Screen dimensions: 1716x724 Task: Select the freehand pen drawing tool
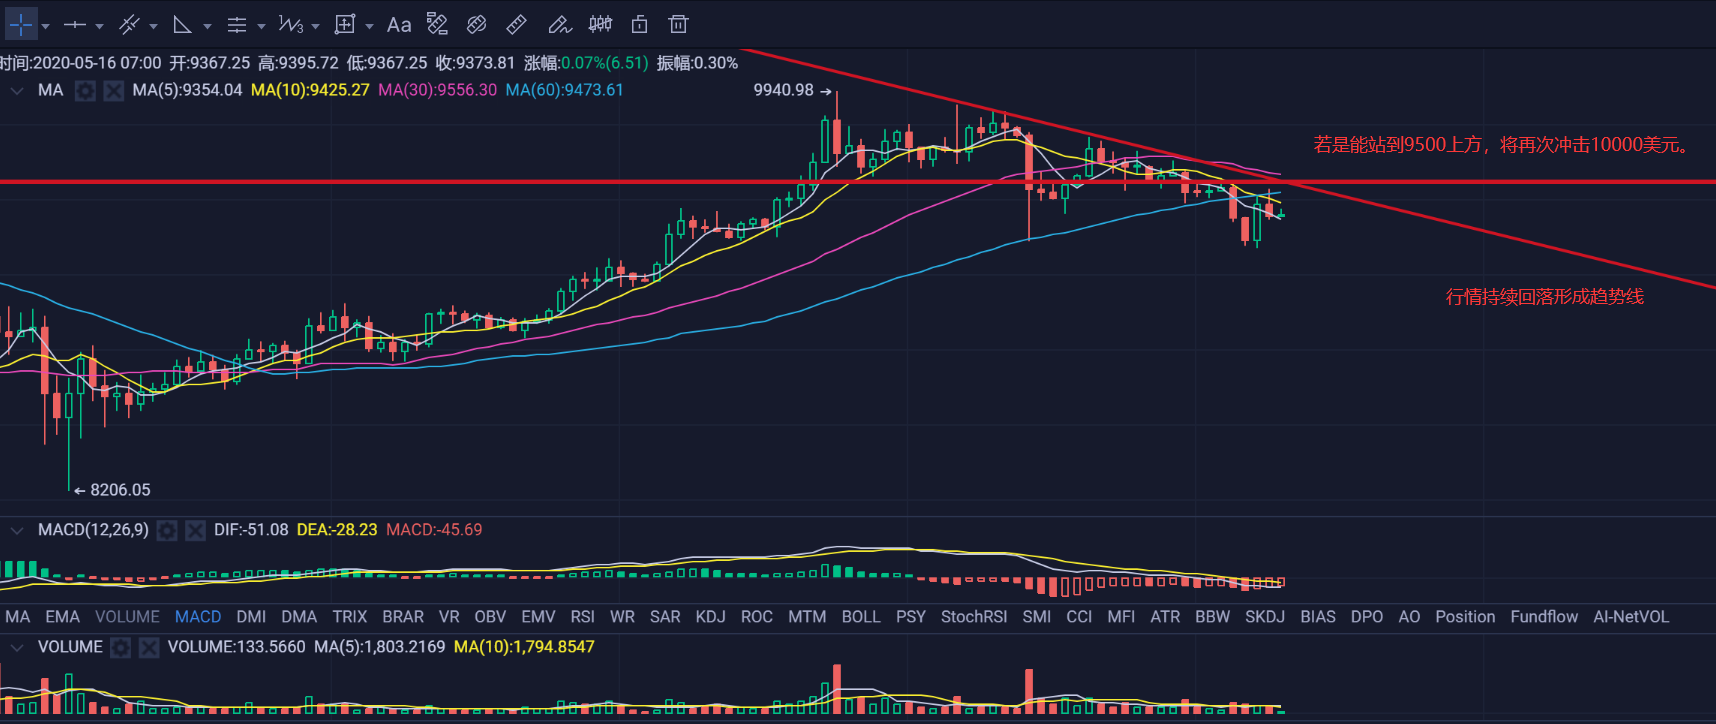click(x=560, y=24)
